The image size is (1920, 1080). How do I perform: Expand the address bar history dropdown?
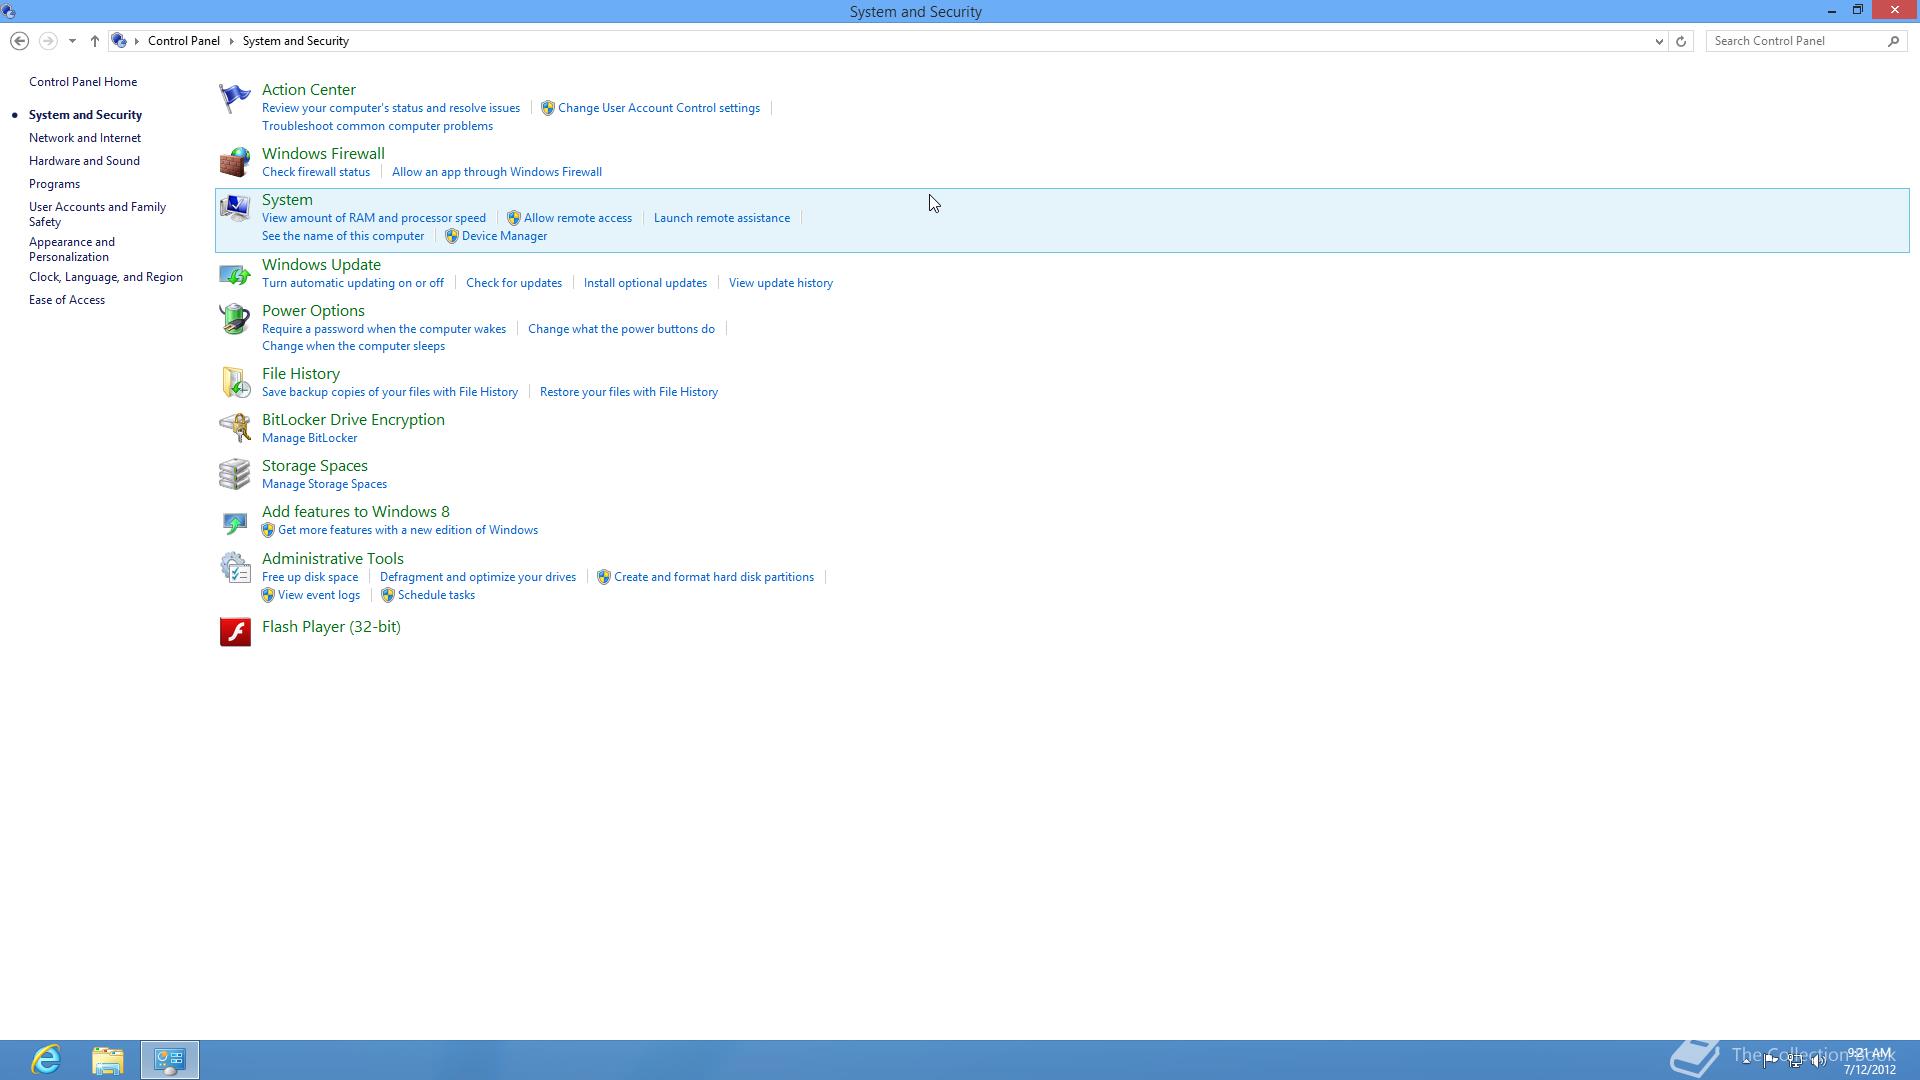click(x=1659, y=41)
